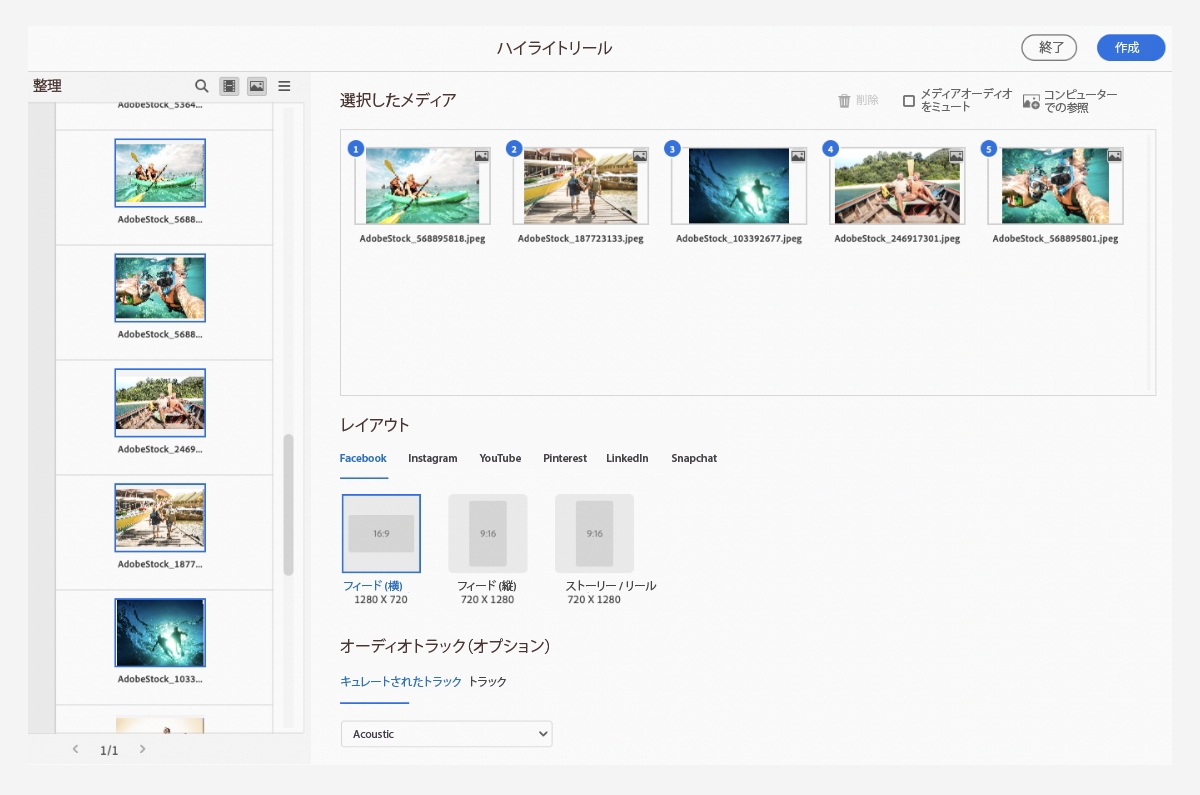Enable メディアオーディオをミュート checkbox
Viewport: 1200px width, 795px height.
pyautogui.click(x=909, y=101)
